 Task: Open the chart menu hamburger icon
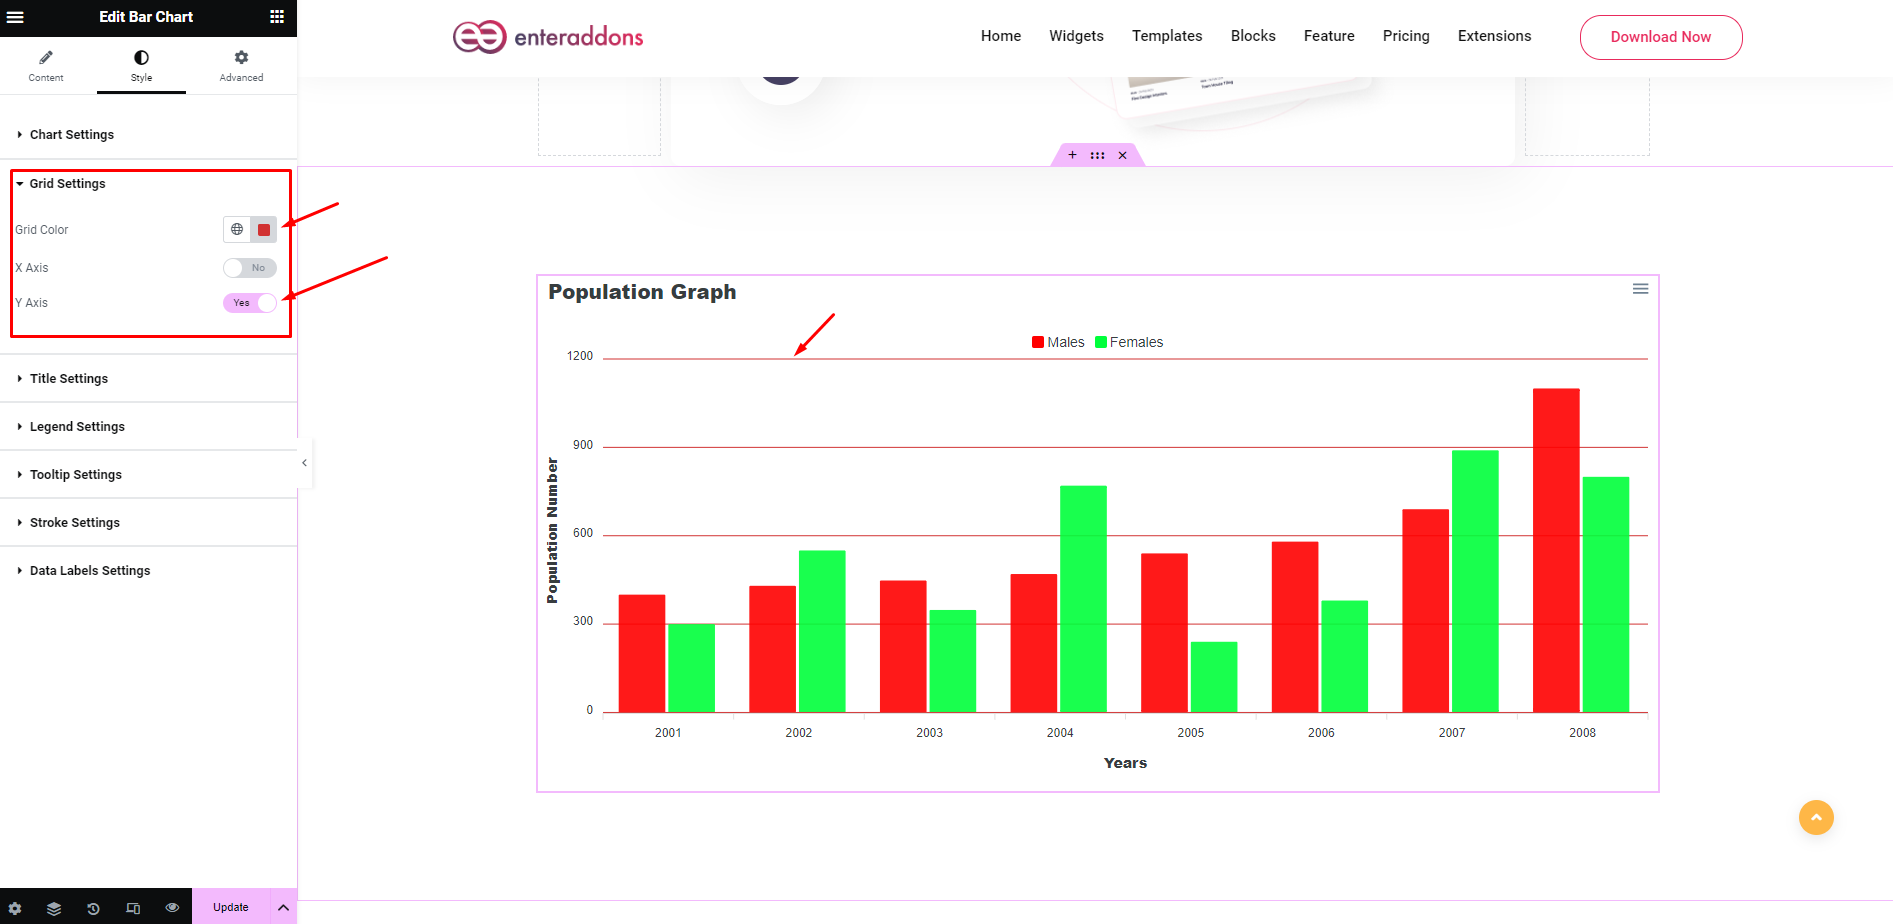coord(1640,289)
